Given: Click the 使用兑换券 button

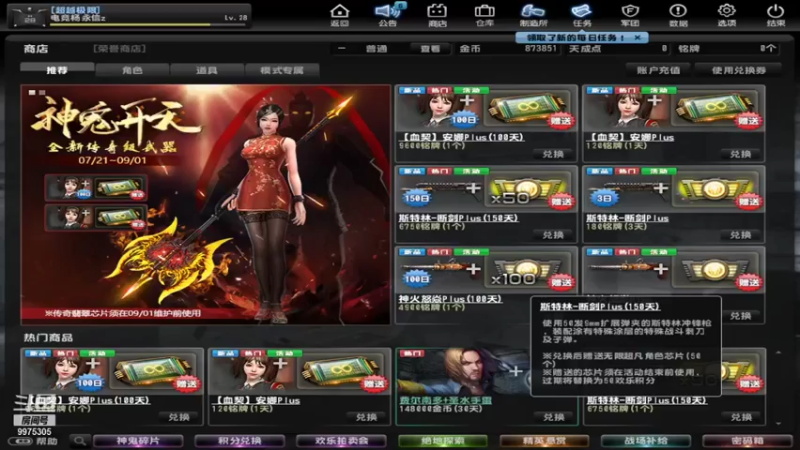Looking at the screenshot, I should (x=738, y=70).
